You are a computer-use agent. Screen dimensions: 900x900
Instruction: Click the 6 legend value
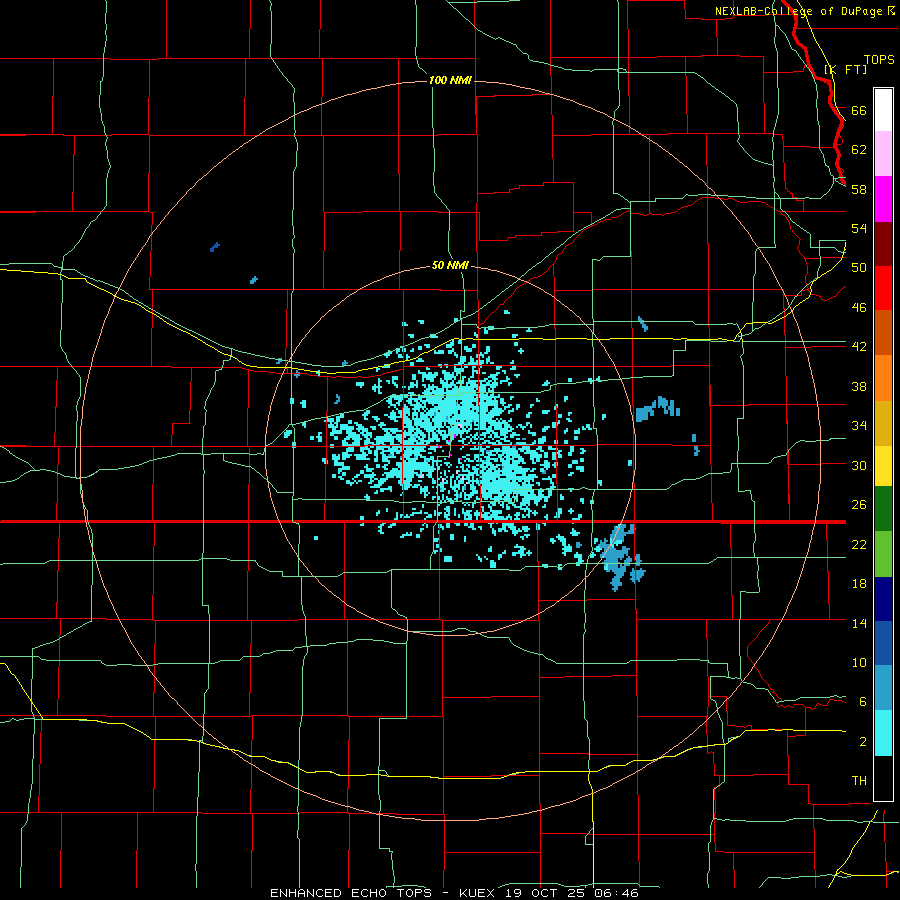click(863, 701)
